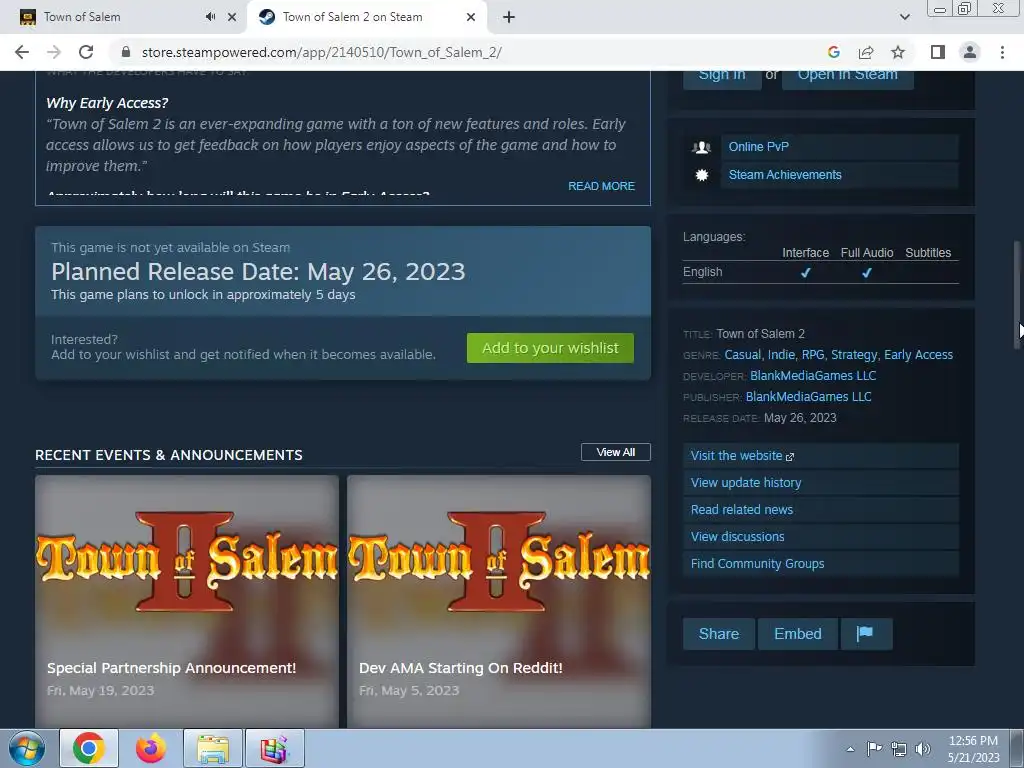View discussions for this game
The width and height of the screenshot is (1024, 768).
click(x=820, y=536)
